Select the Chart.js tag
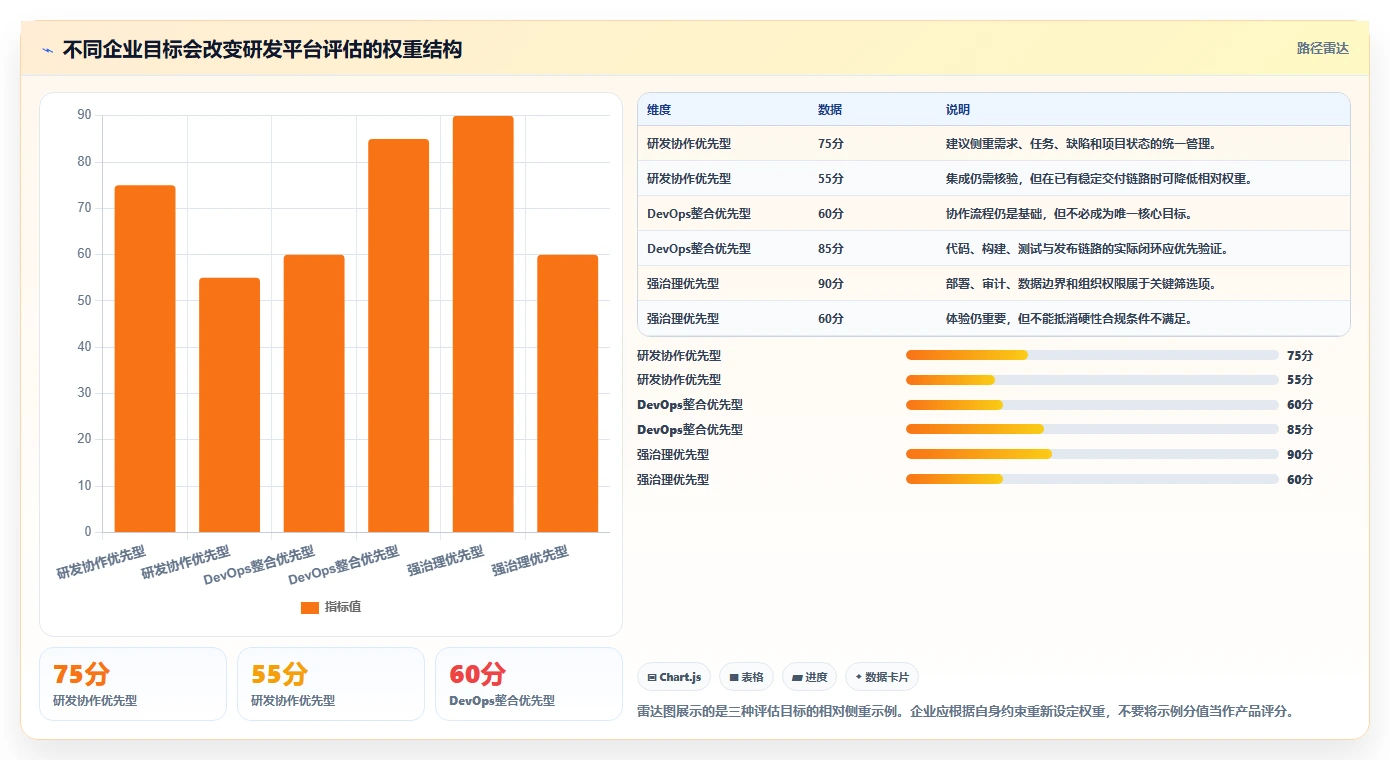The height and width of the screenshot is (760, 1390). (674, 677)
